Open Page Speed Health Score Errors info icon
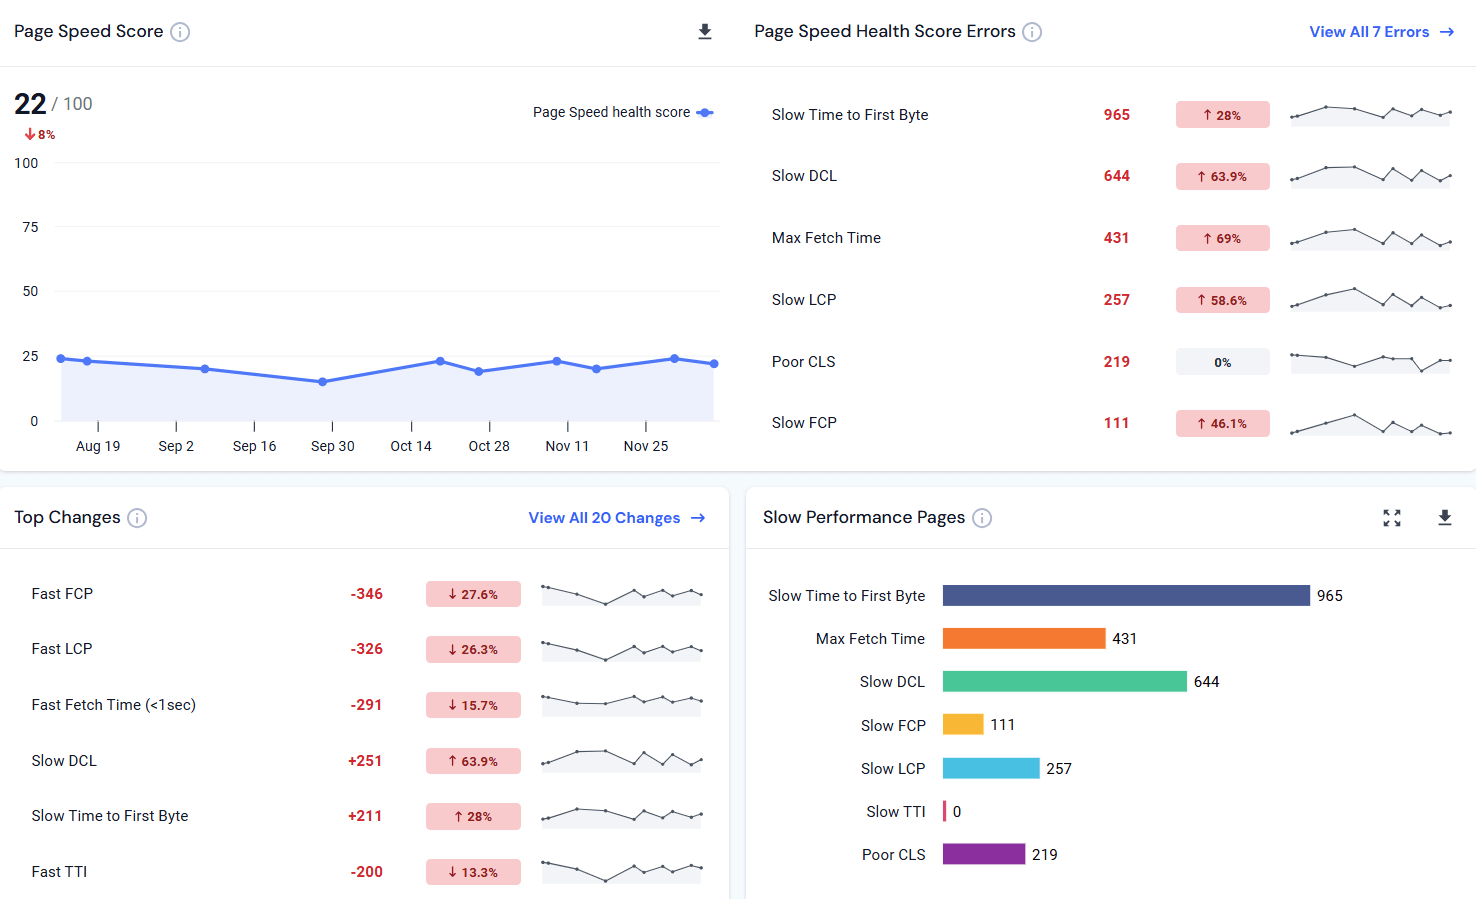The height and width of the screenshot is (899, 1476). [1032, 32]
